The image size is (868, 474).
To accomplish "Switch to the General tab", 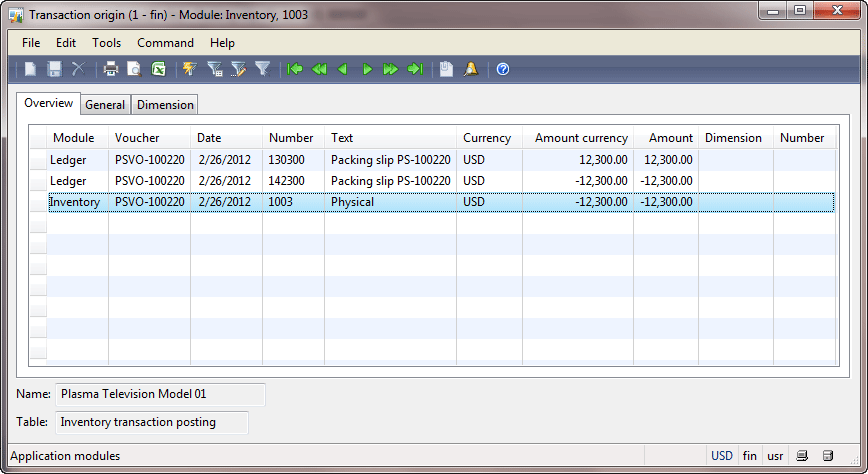I will tap(105, 105).
